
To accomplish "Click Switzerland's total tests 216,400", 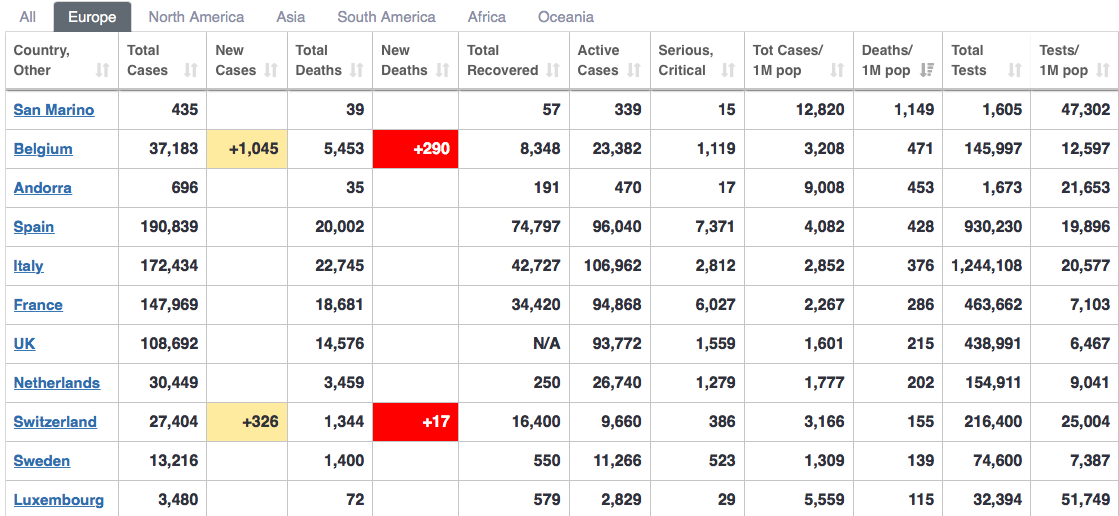I will pos(993,422).
